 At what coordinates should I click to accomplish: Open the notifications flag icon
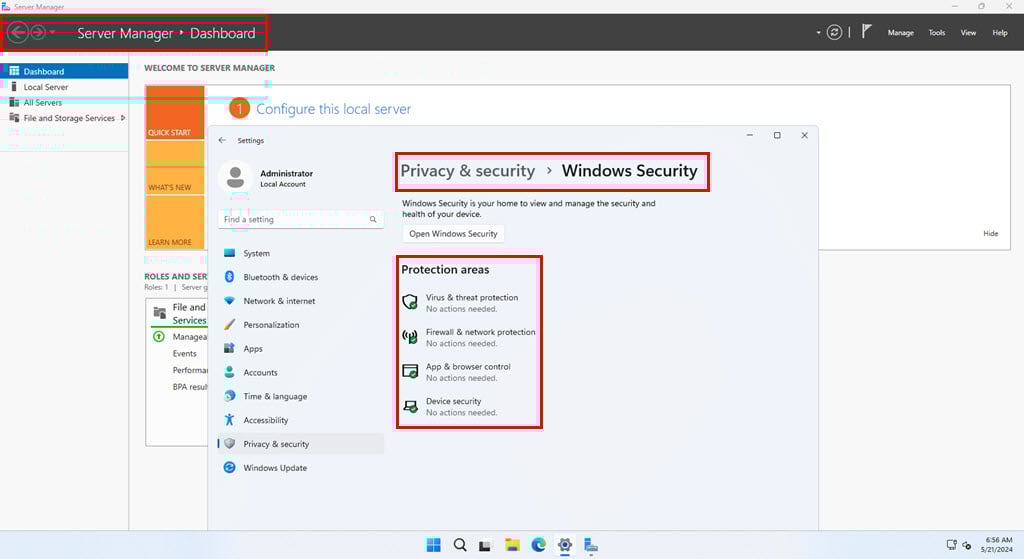tap(866, 32)
